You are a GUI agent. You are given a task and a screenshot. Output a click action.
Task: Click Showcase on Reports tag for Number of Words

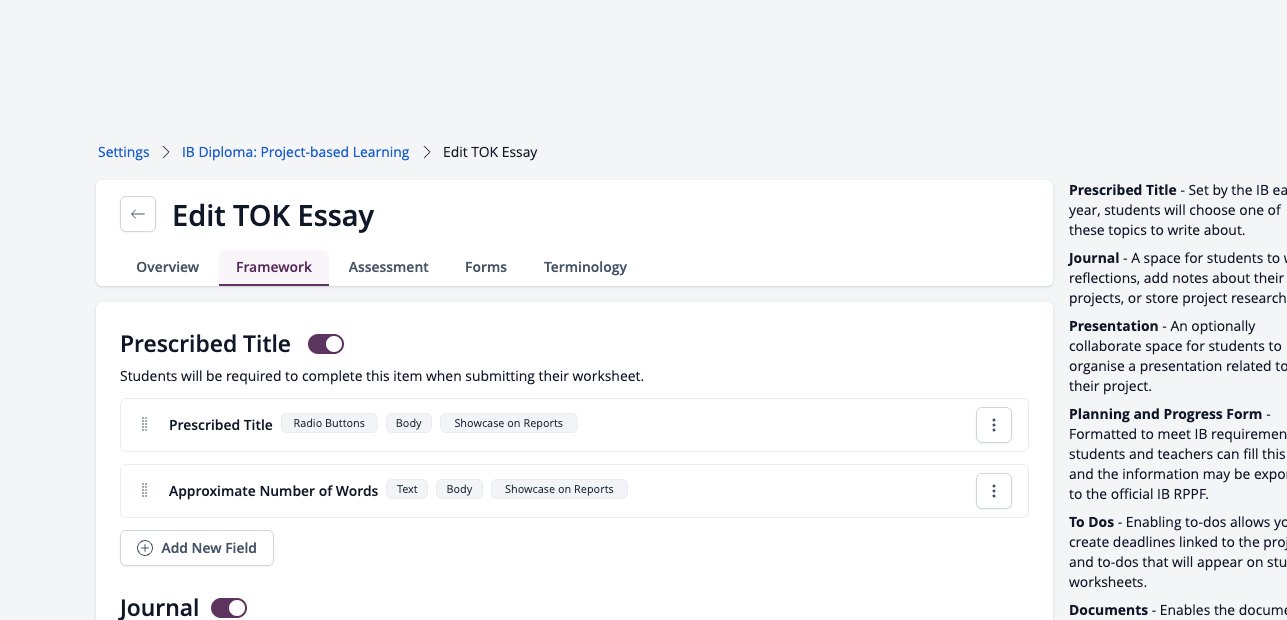click(x=559, y=489)
